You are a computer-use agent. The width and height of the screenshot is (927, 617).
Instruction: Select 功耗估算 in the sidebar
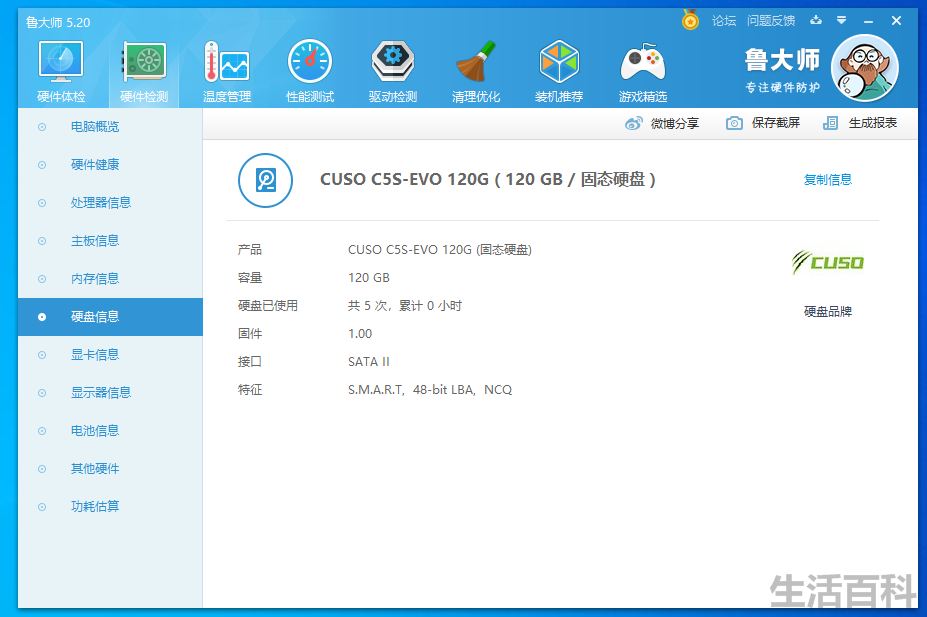pyautogui.click(x=110, y=506)
